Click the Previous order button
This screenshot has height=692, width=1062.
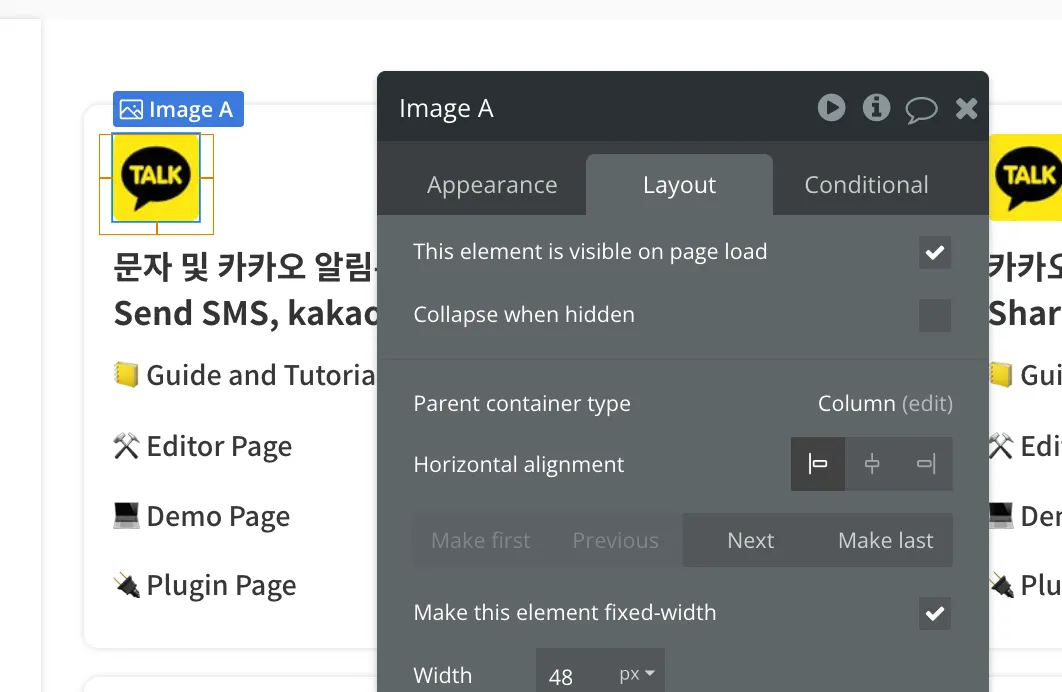click(x=615, y=540)
